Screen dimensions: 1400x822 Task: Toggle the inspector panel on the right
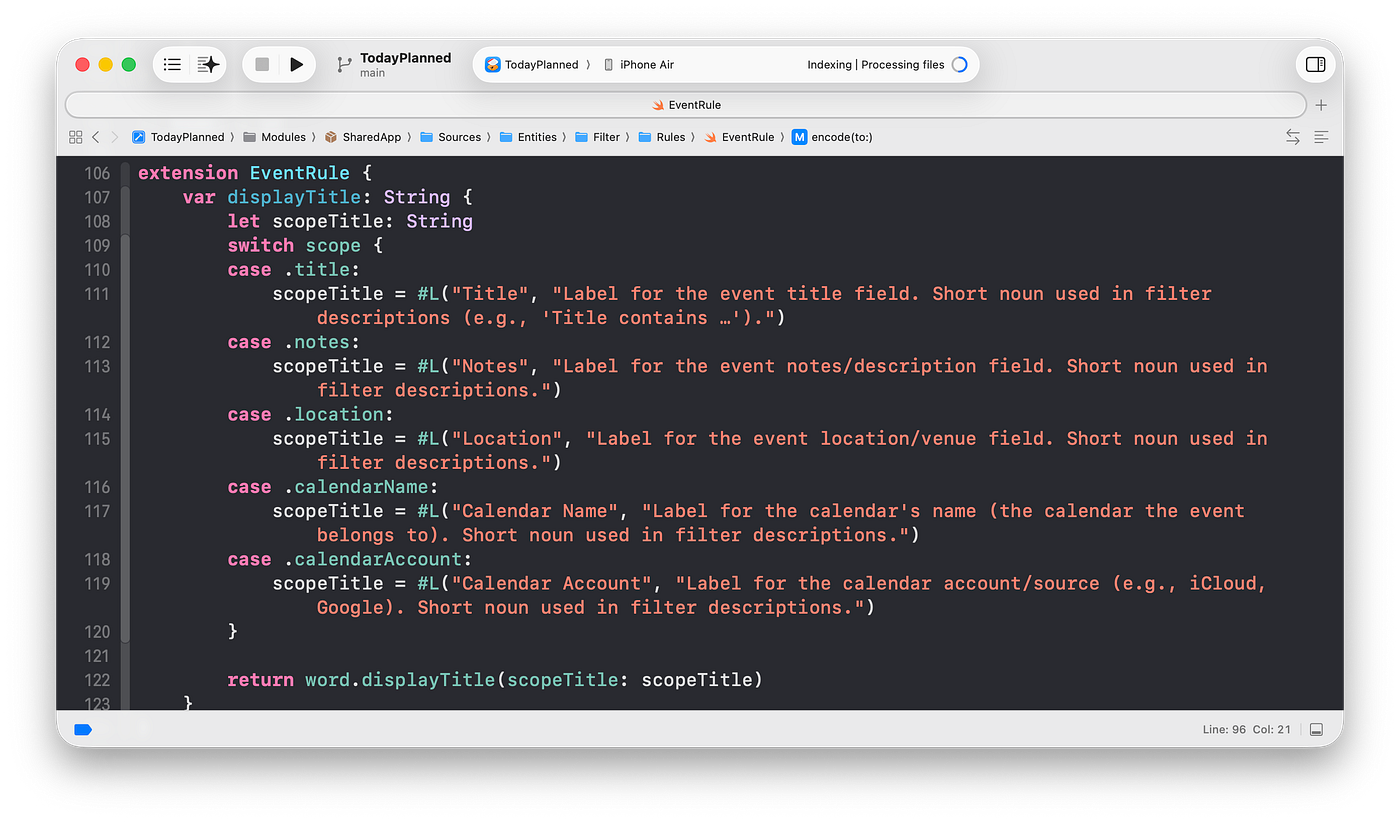(1316, 65)
